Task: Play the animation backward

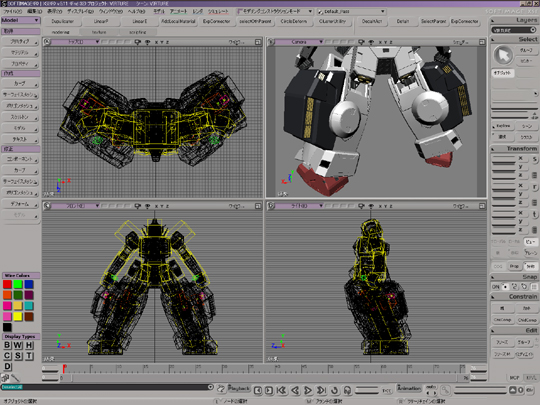Action: coord(295,390)
